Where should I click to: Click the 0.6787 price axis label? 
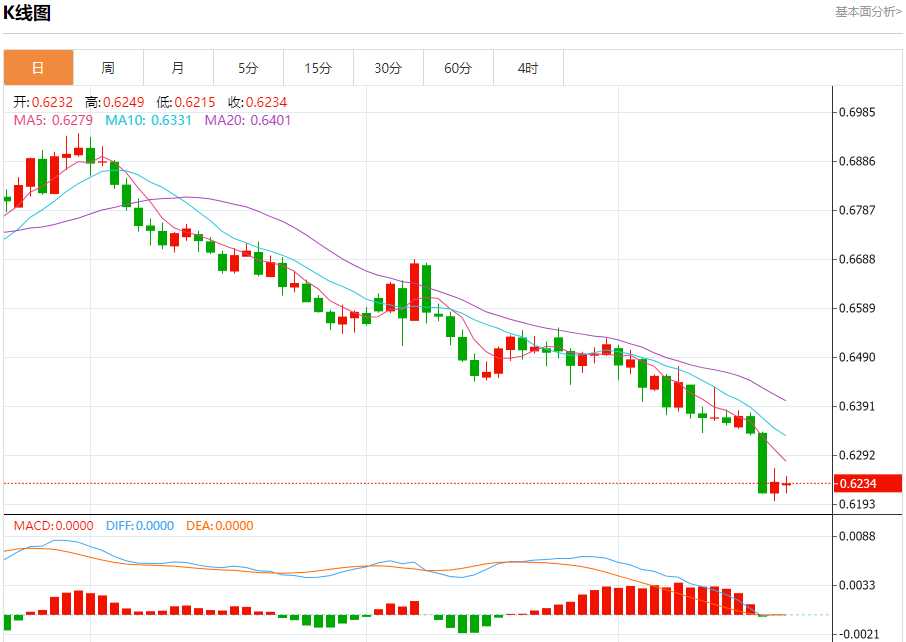pos(857,210)
